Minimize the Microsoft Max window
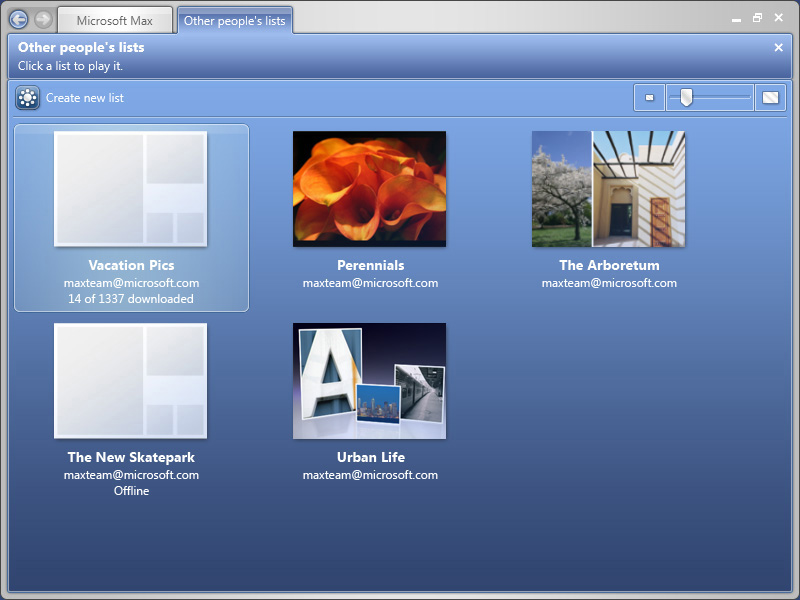800x600 pixels. pyautogui.click(x=737, y=18)
